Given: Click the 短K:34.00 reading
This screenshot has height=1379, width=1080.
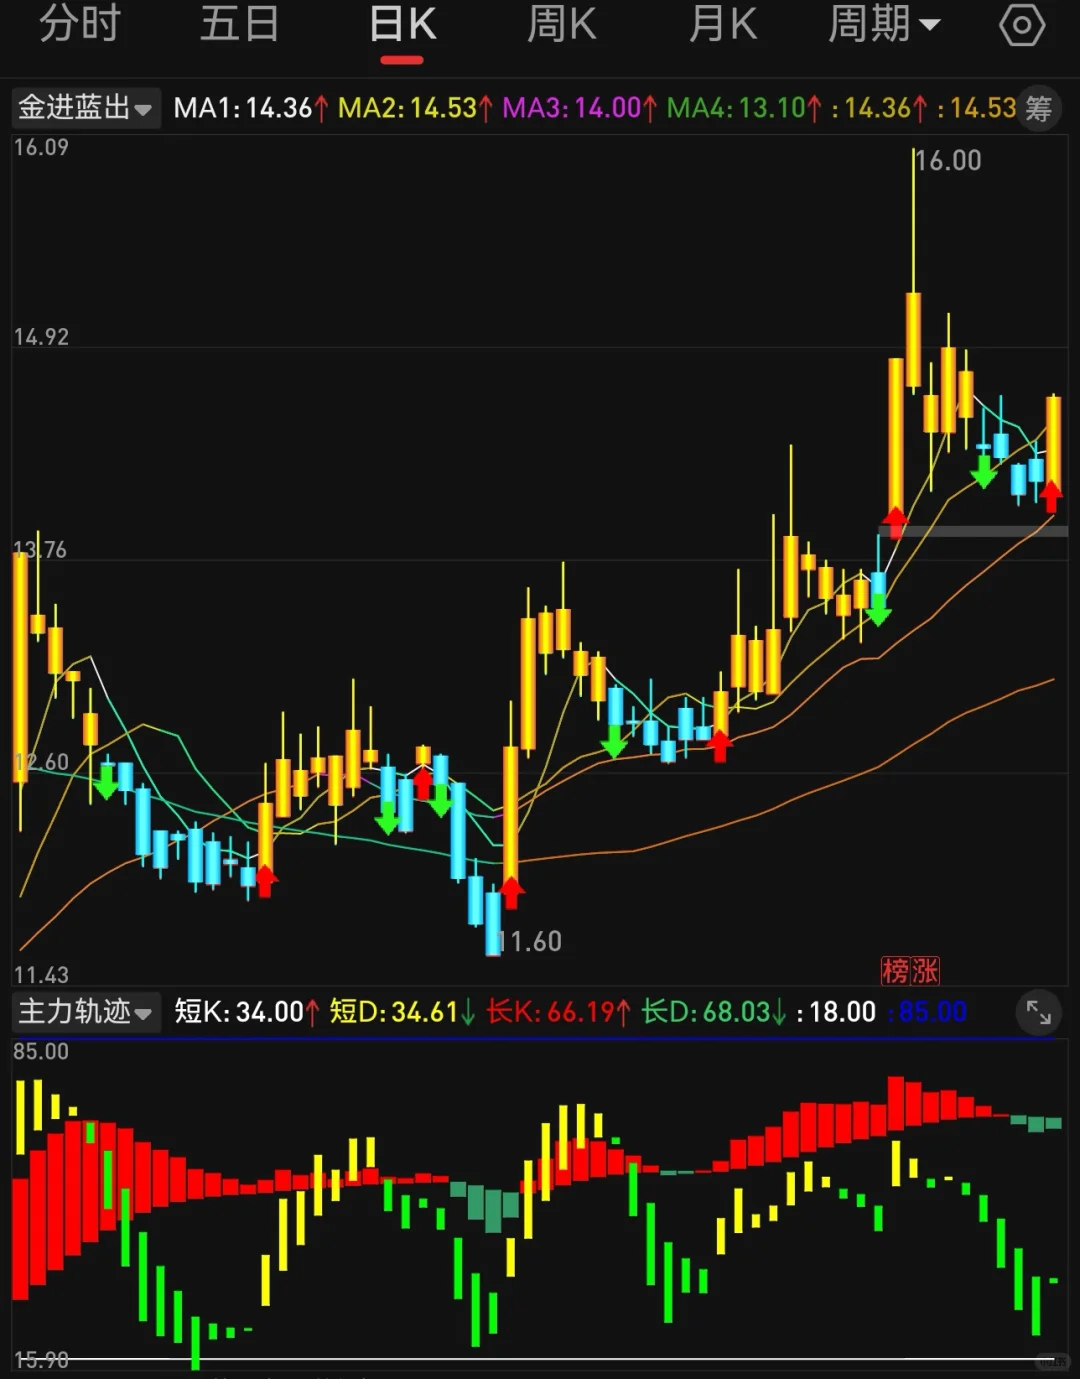Looking at the screenshot, I should point(247,1012).
